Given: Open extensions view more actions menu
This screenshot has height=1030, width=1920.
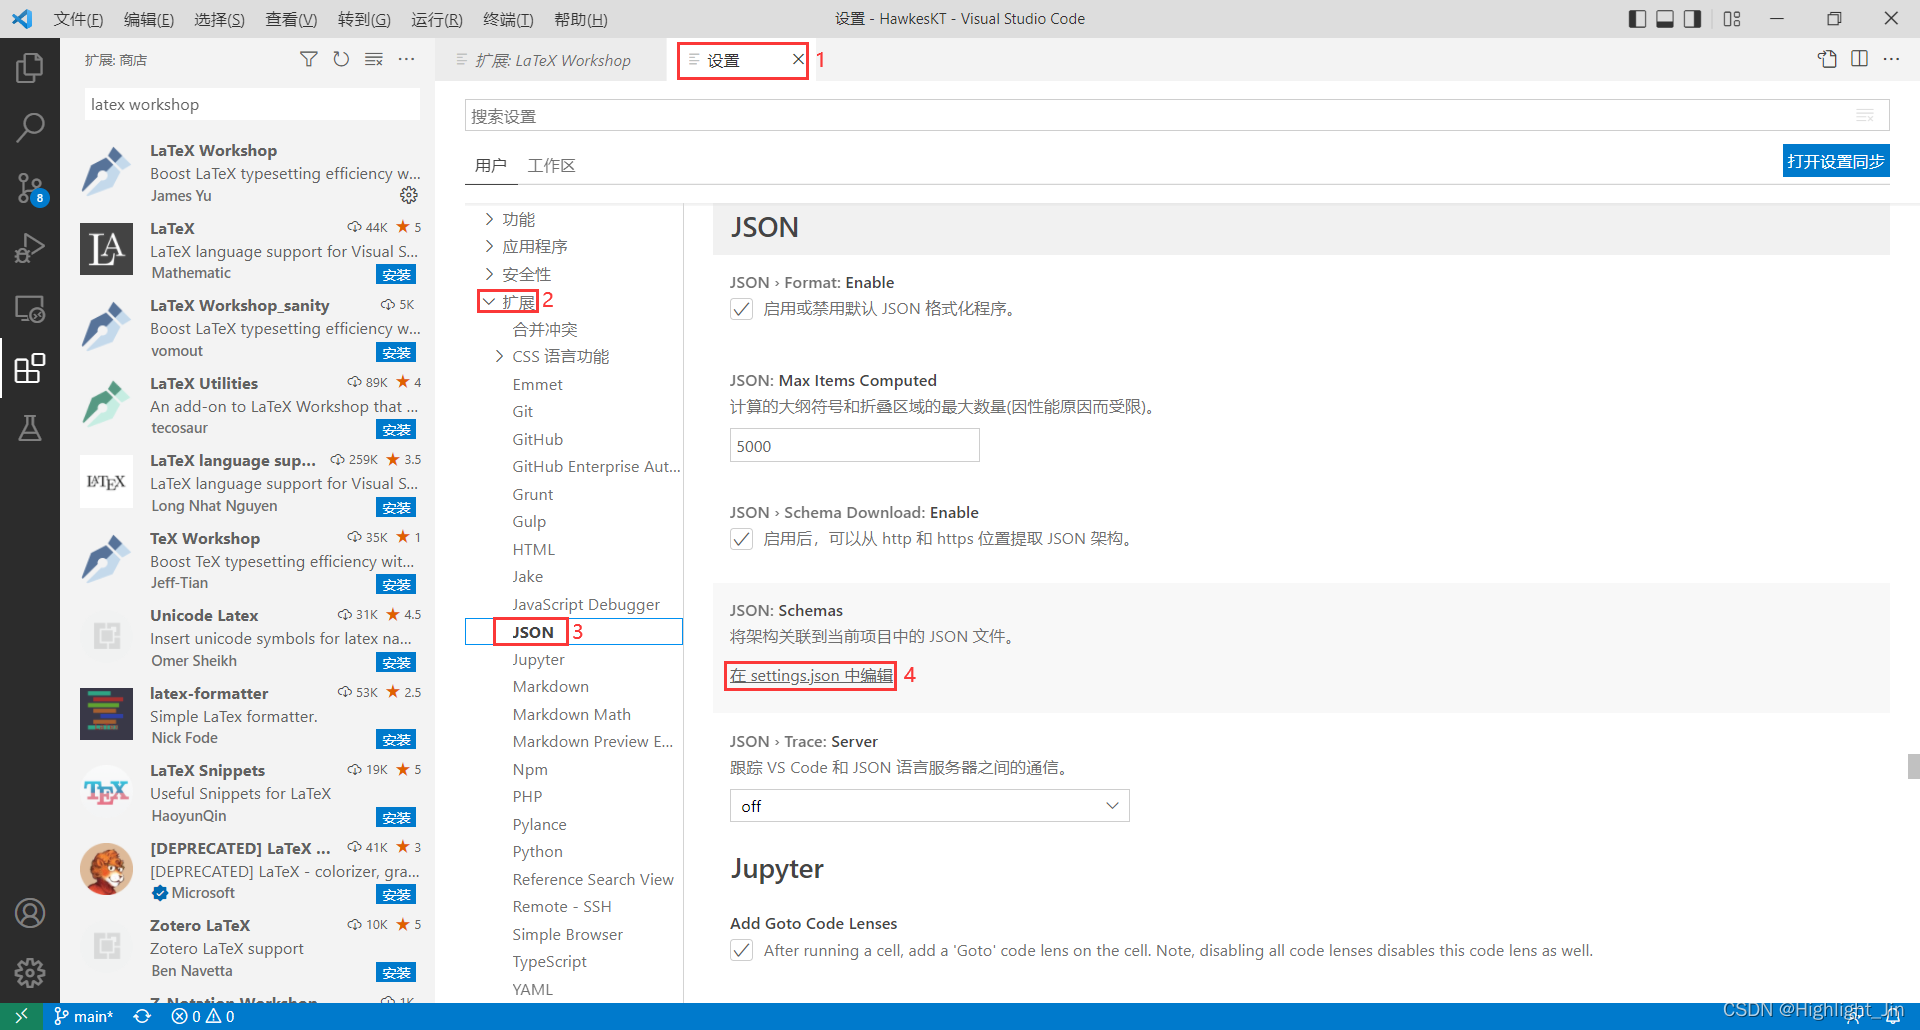Looking at the screenshot, I should pos(406,60).
